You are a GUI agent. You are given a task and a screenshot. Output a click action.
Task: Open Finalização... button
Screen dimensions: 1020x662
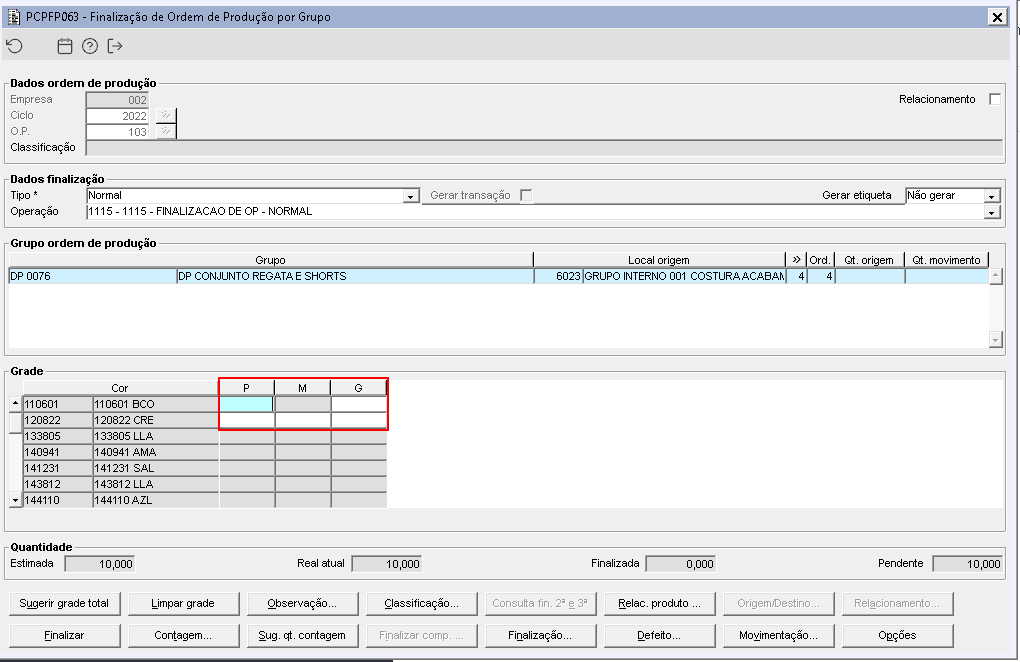540,635
